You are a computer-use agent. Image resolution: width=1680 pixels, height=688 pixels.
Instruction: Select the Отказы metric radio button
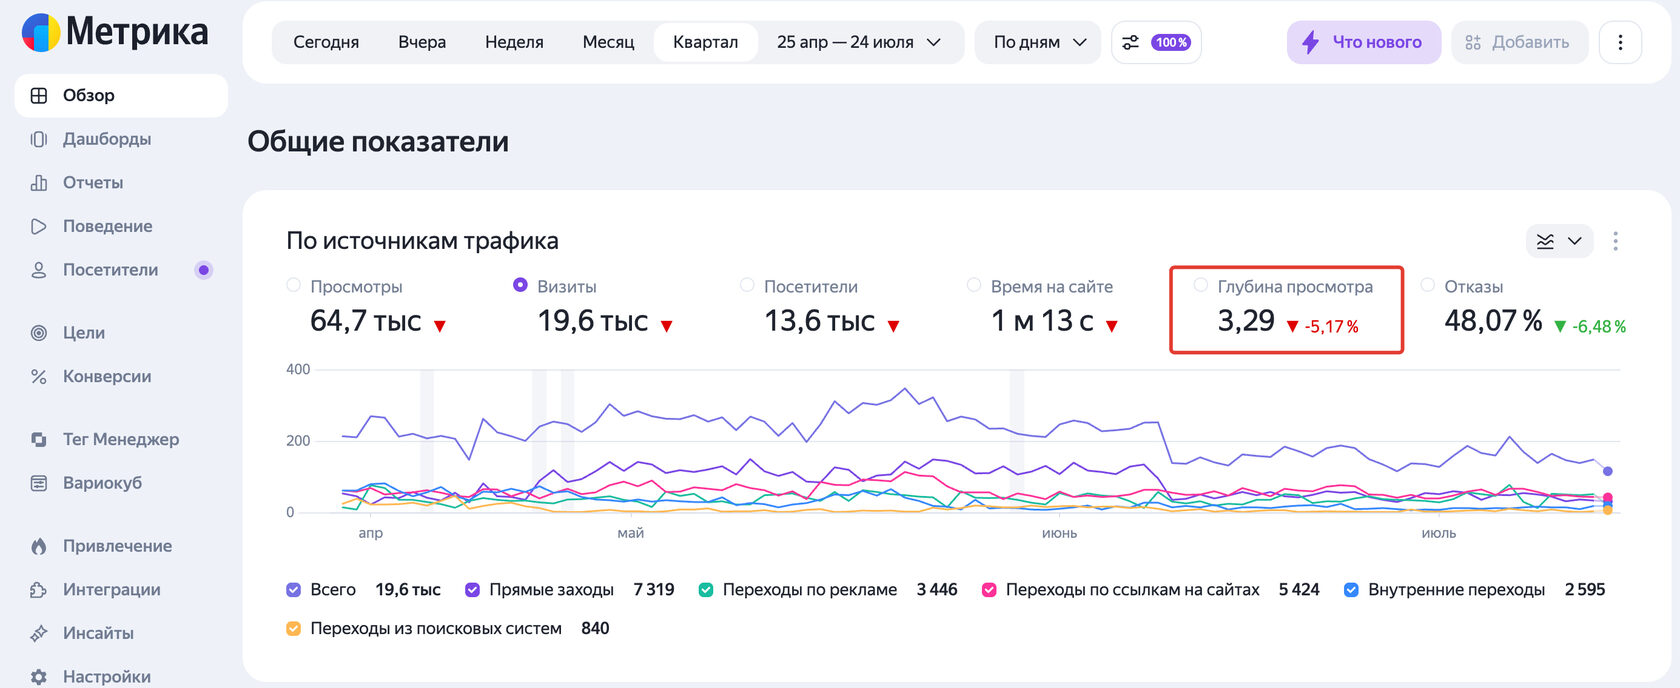1428,285
